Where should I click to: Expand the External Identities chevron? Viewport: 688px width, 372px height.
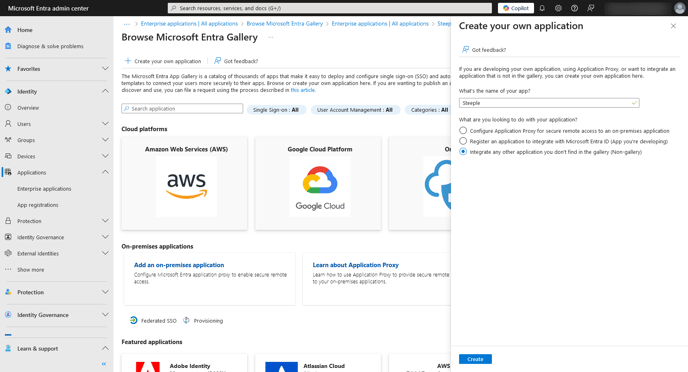click(105, 253)
